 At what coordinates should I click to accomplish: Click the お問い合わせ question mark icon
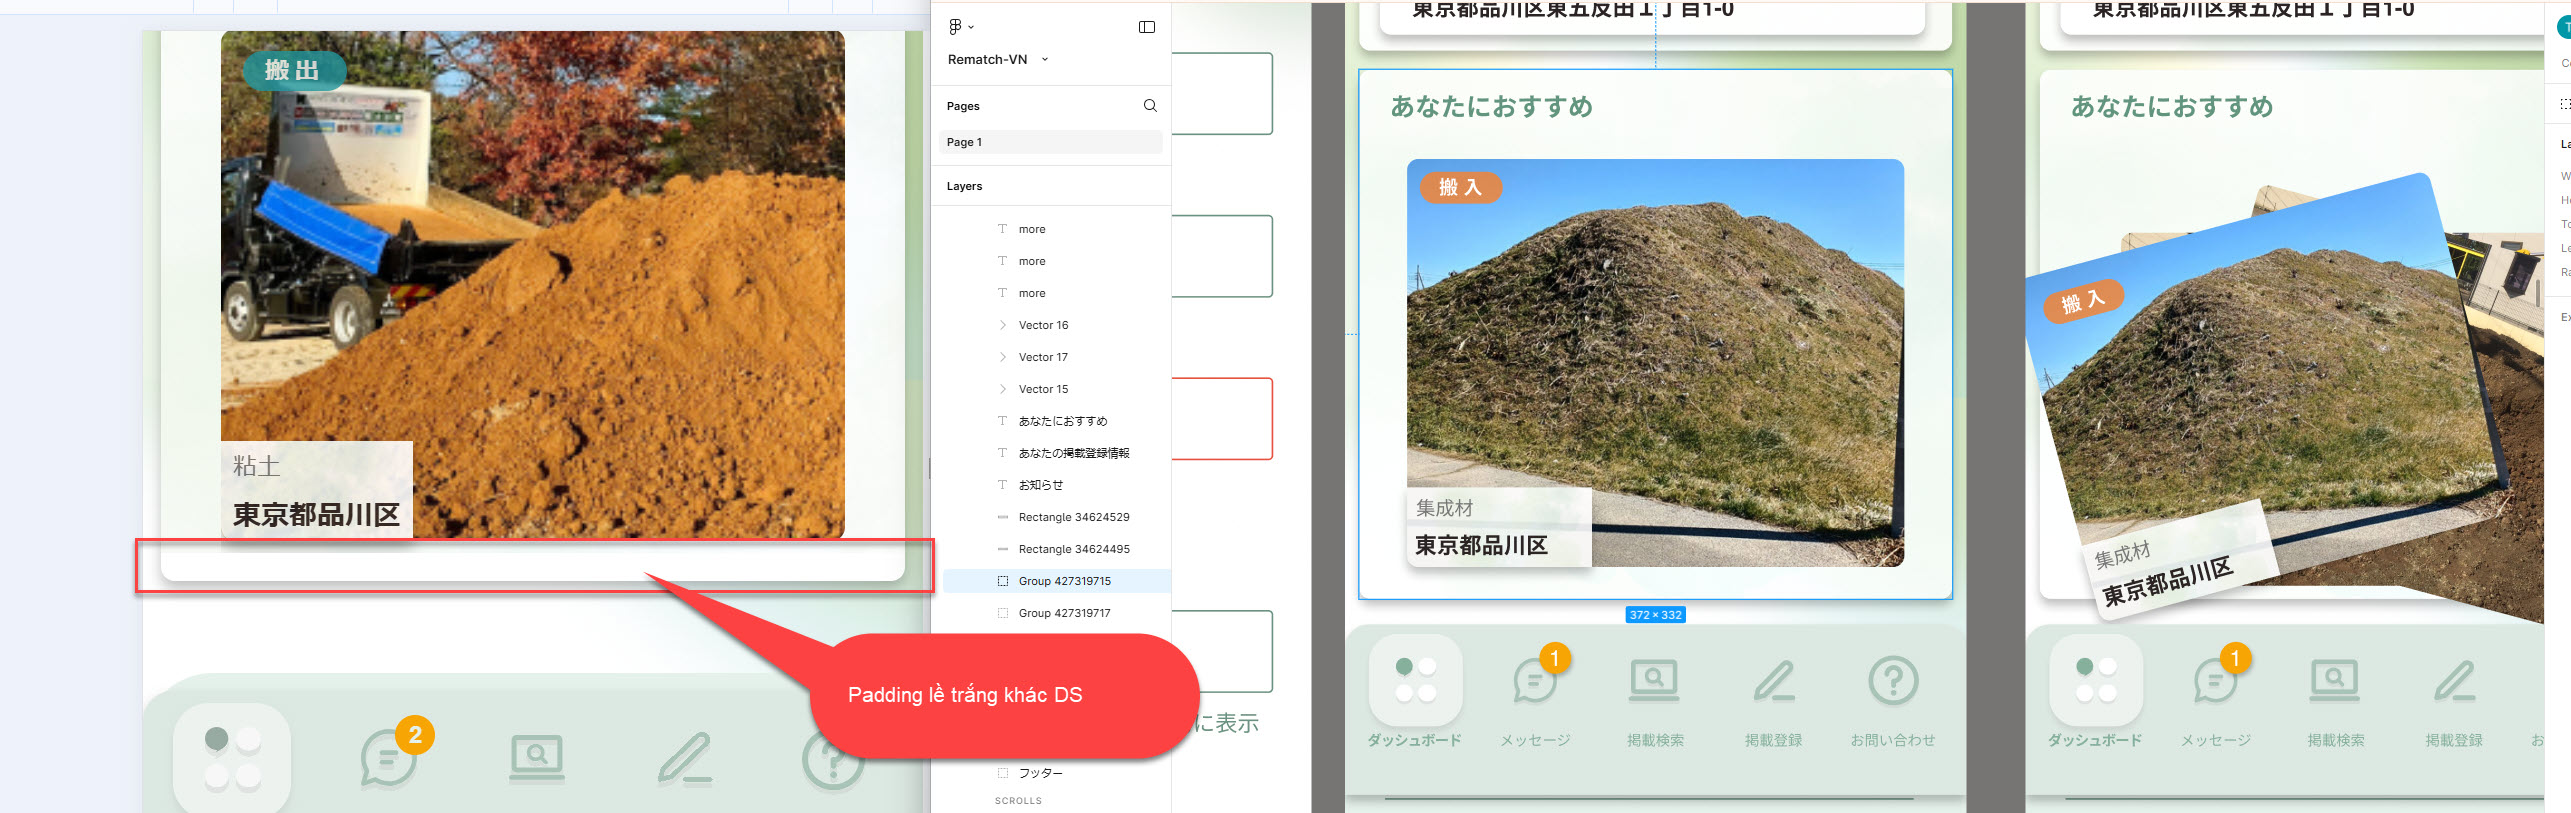1893,682
